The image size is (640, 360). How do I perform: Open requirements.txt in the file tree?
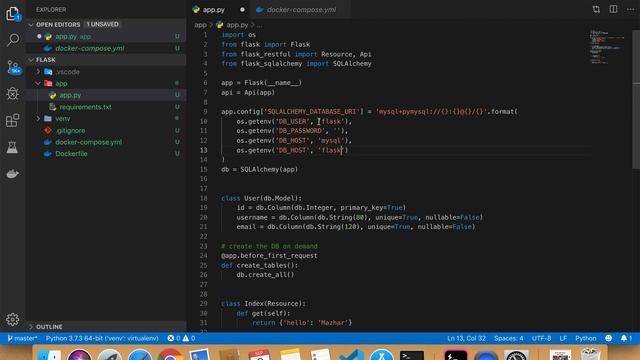coord(106,107)
